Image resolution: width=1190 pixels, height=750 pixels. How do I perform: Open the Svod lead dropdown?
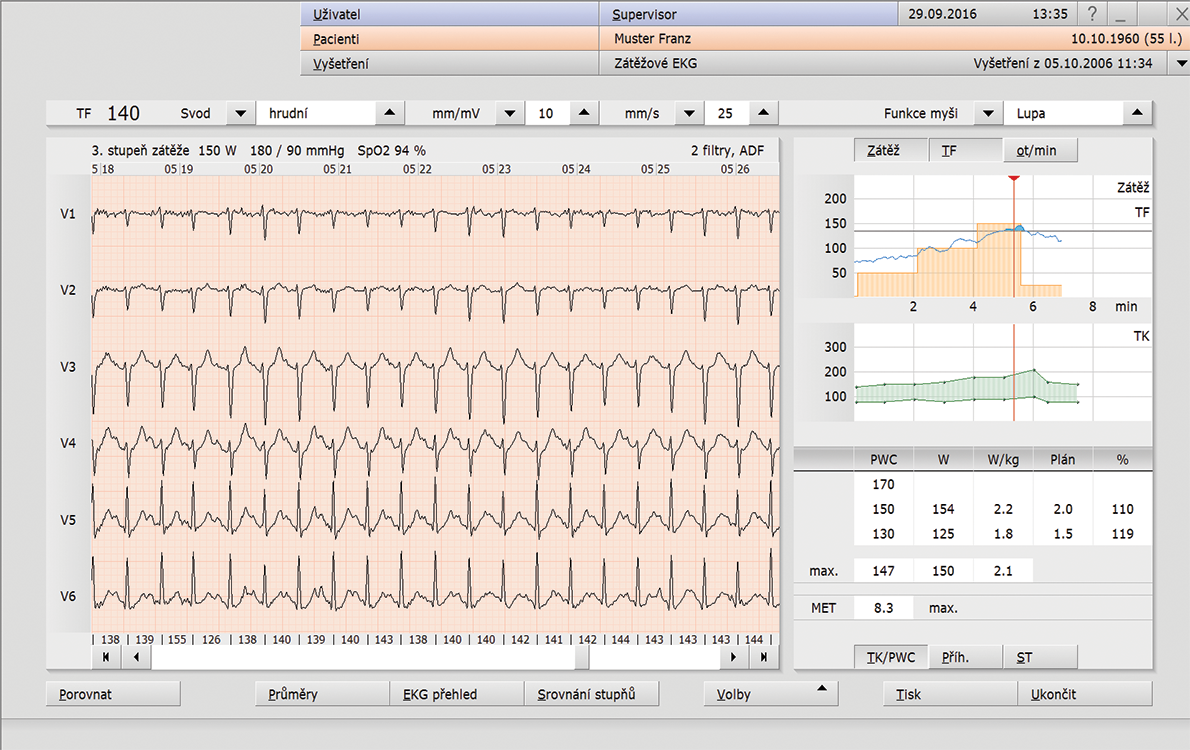[240, 113]
